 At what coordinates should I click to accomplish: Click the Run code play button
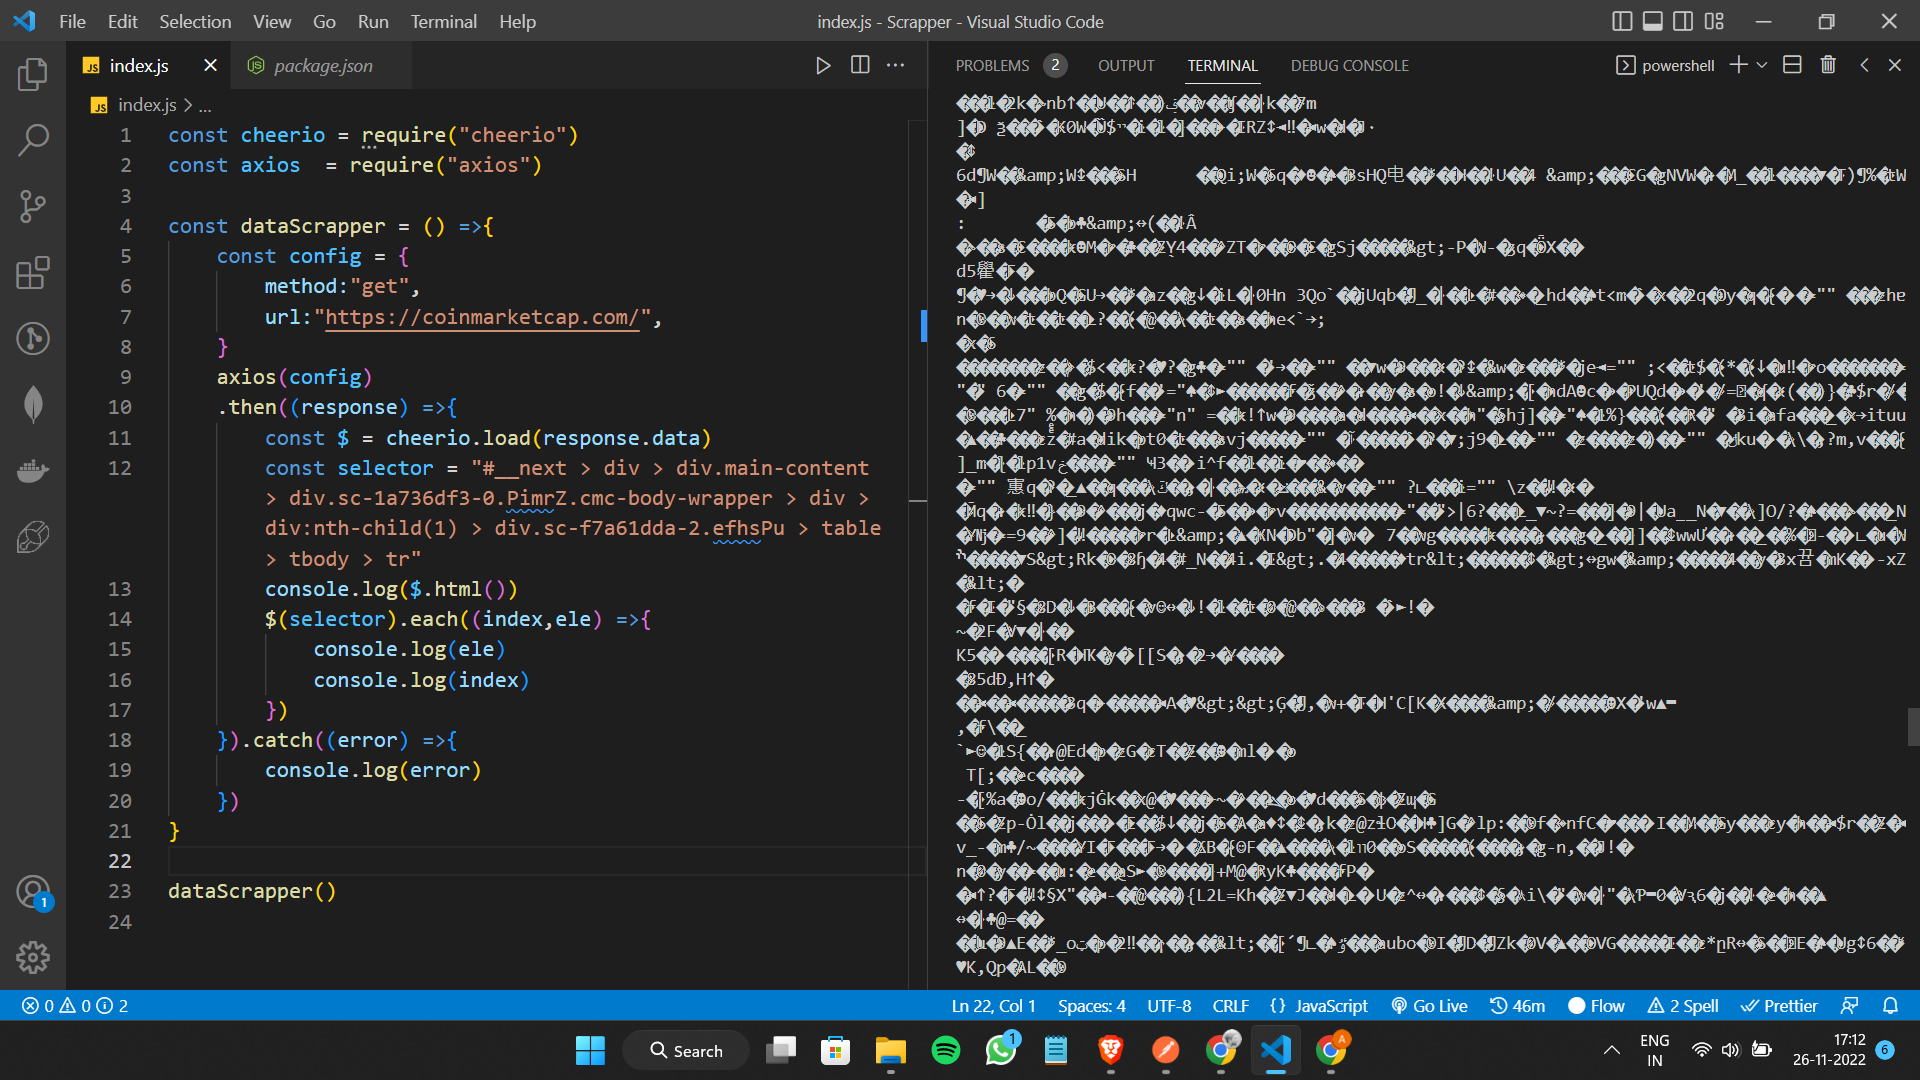(x=822, y=65)
